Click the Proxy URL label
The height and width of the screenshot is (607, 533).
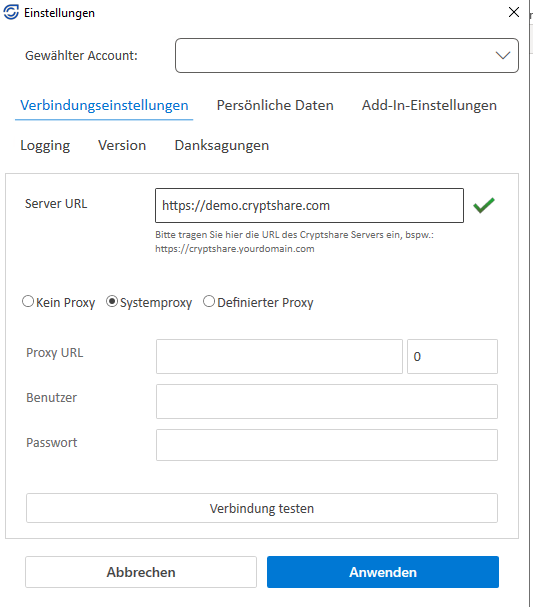pyautogui.click(x=55, y=353)
